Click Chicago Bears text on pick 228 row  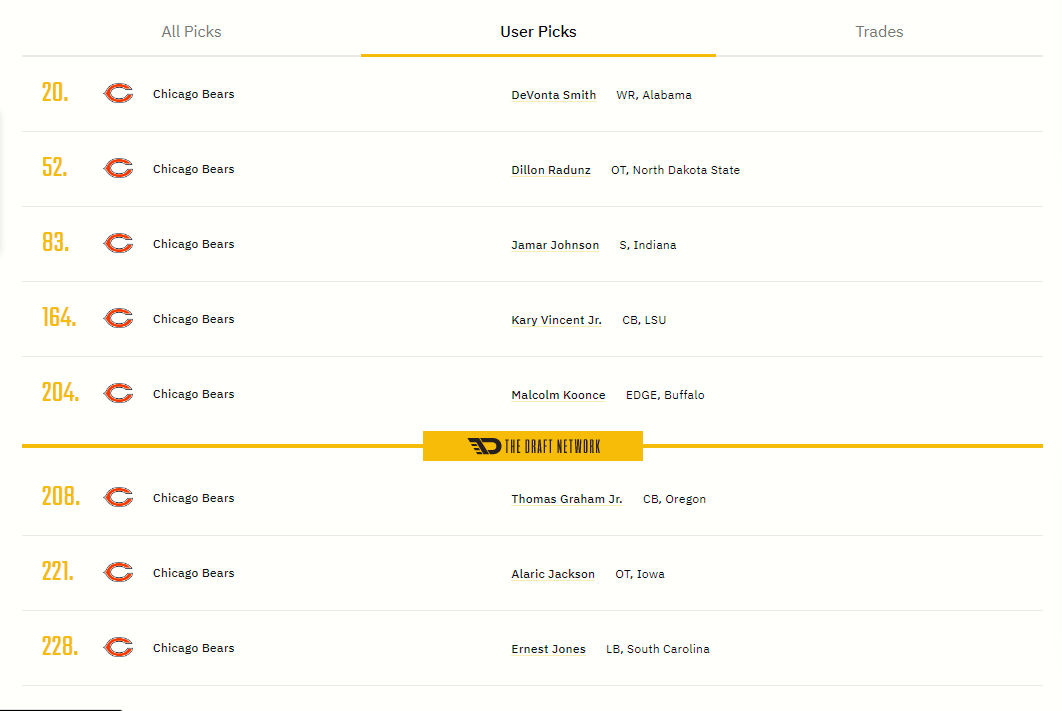194,649
